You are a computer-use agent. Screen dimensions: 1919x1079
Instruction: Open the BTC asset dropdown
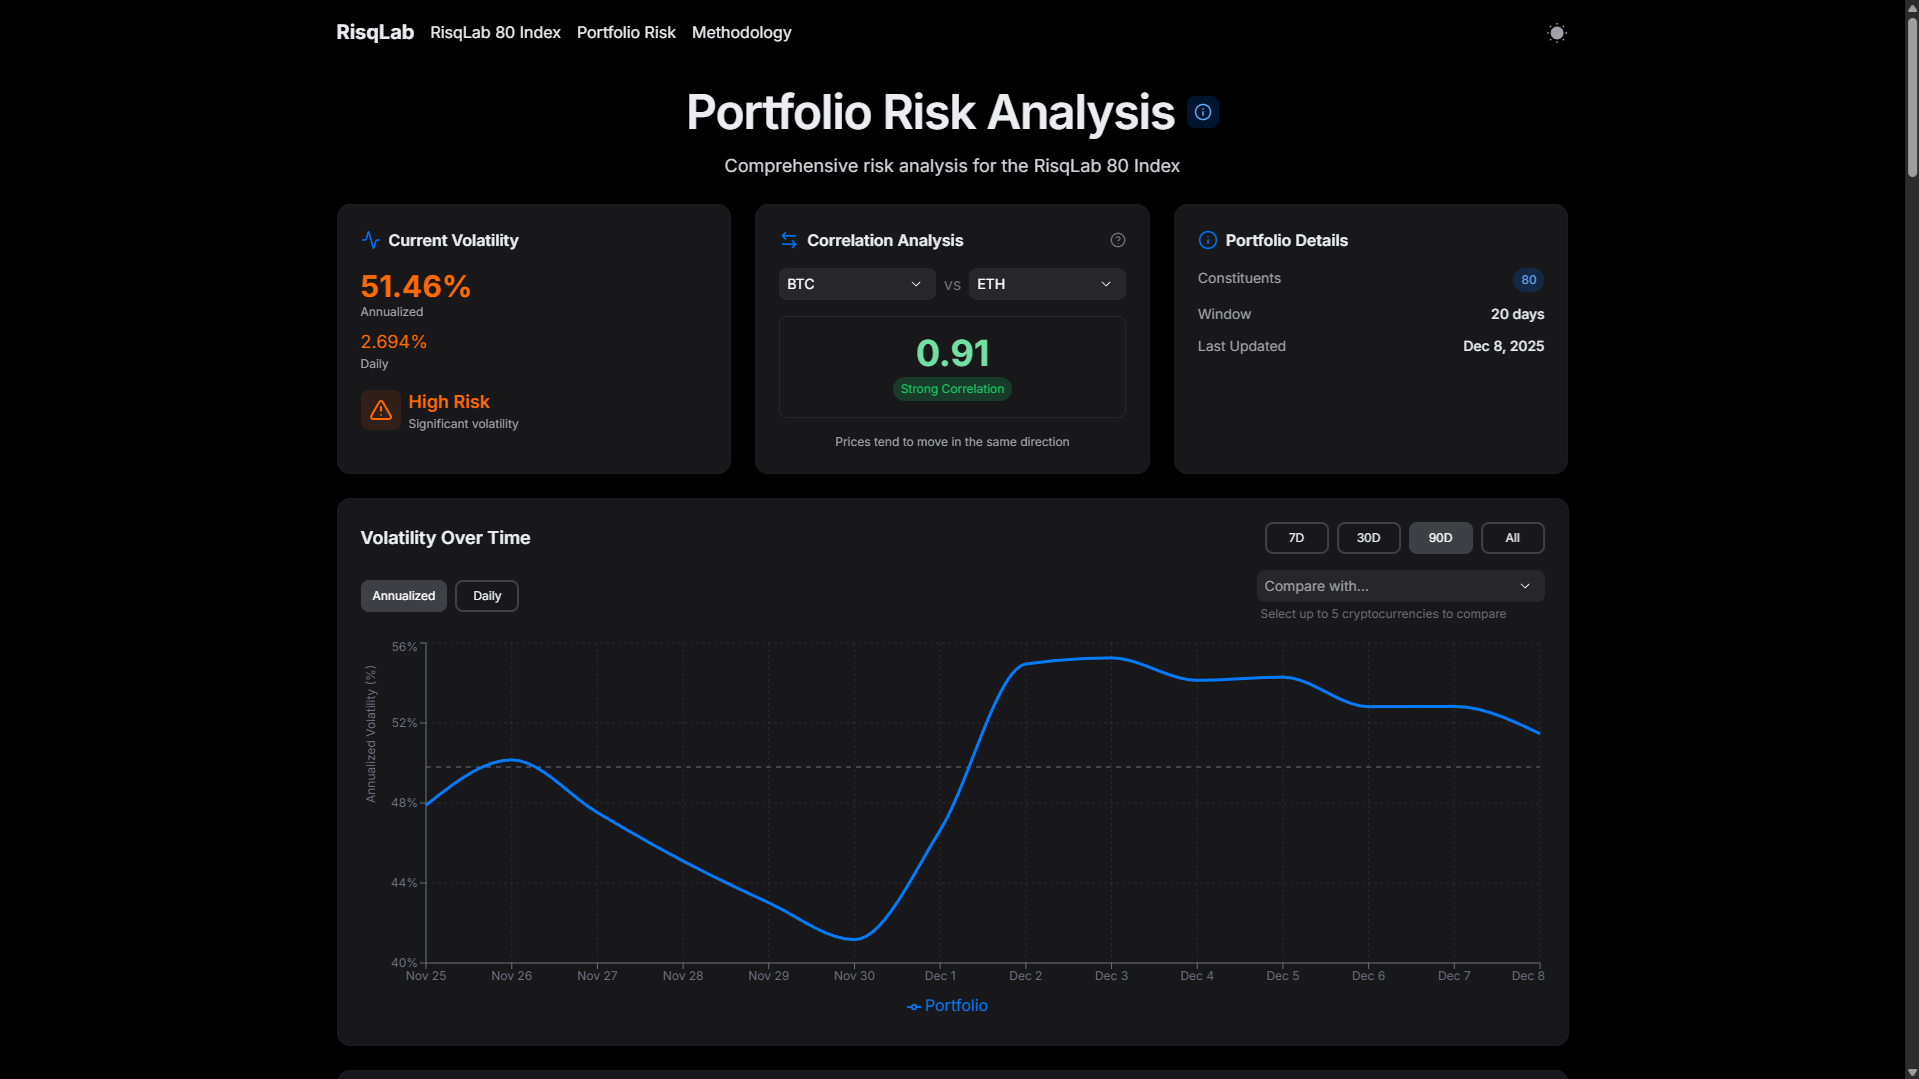coord(856,284)
